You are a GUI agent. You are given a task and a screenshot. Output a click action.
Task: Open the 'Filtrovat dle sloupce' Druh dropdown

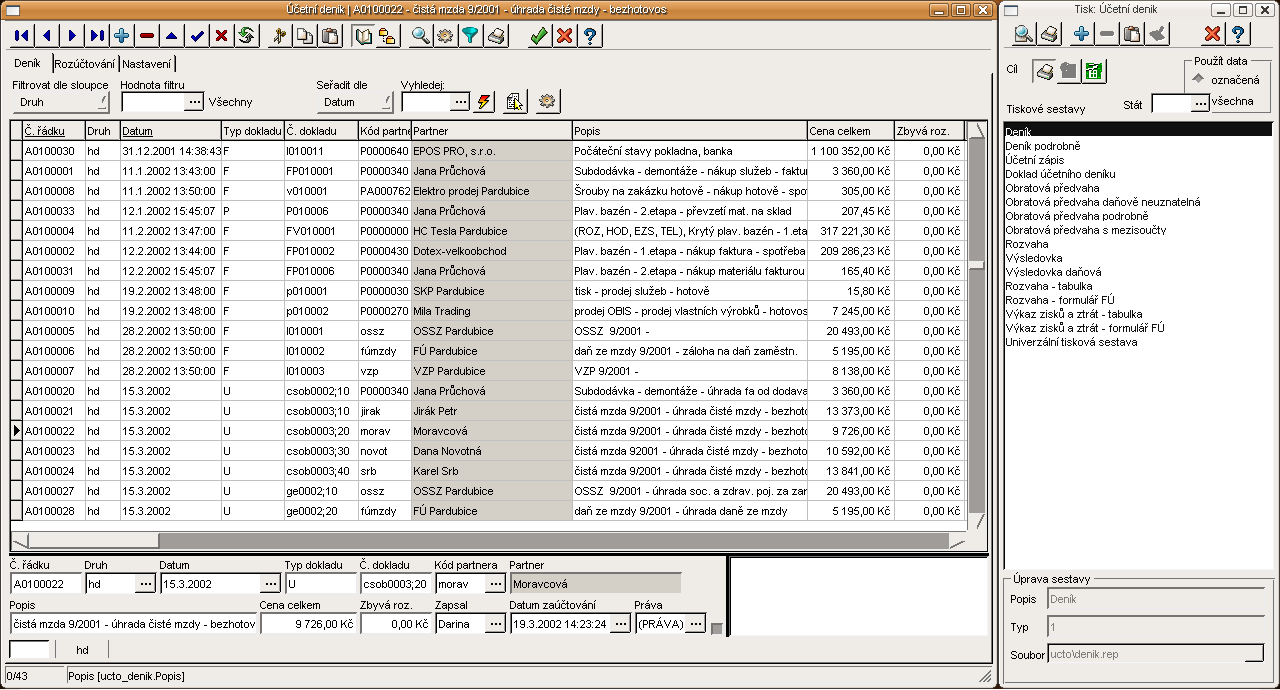pyautogui.click(x=61, y=102)
